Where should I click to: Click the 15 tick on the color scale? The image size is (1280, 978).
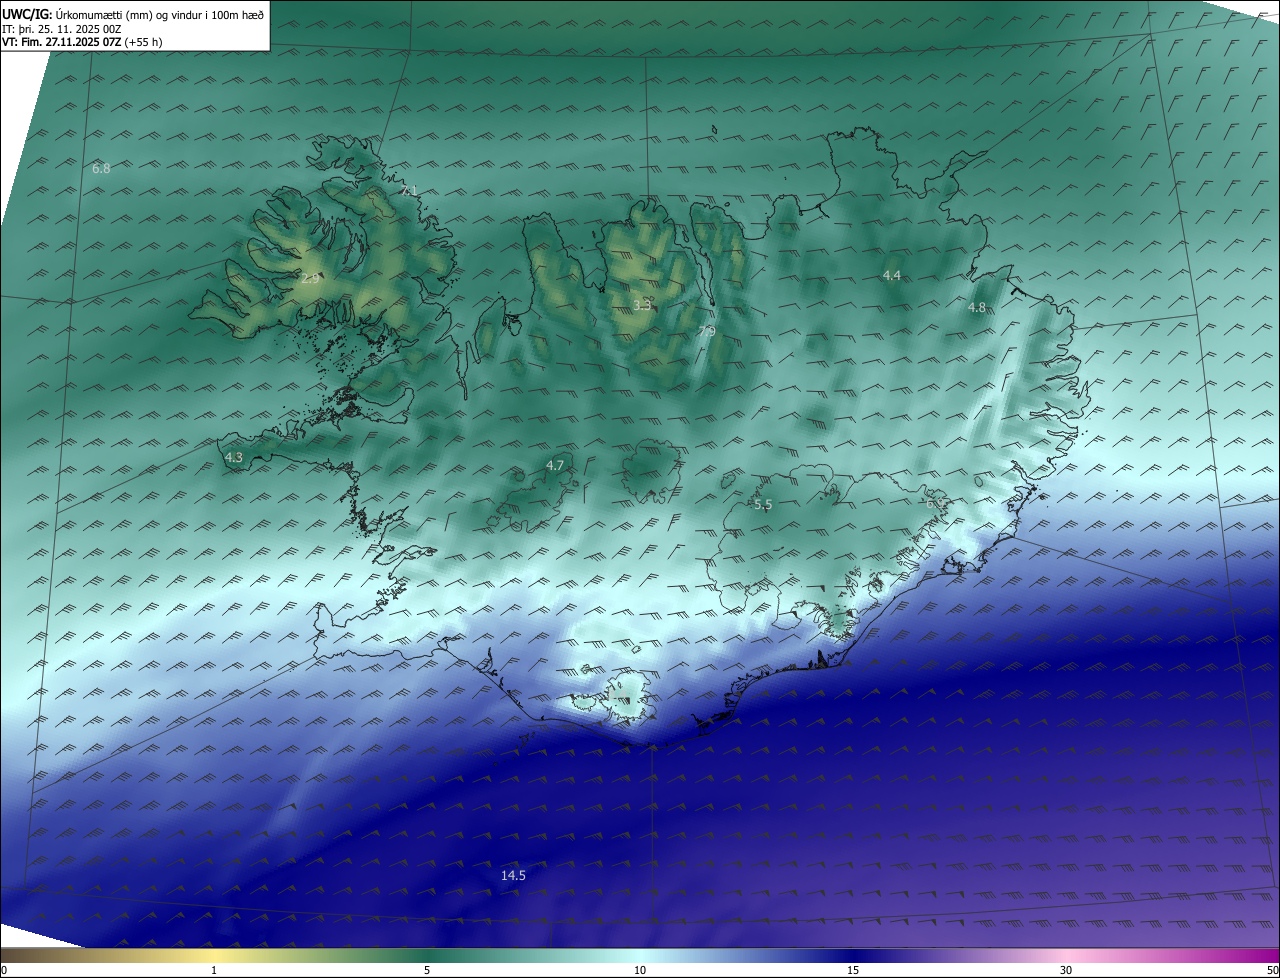point(853,970)
